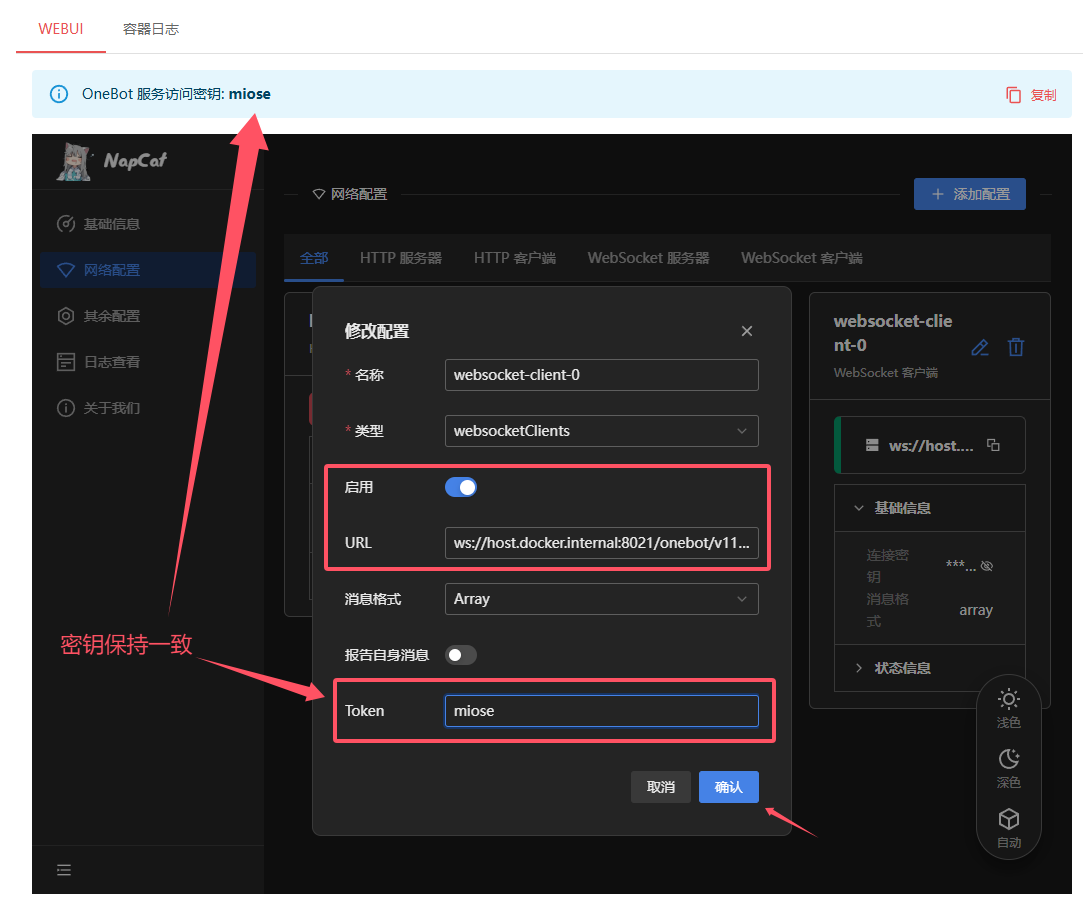Select the dark theme moon icon
The height and width of the screenshot is (906, 1083).
point(1008,760)
